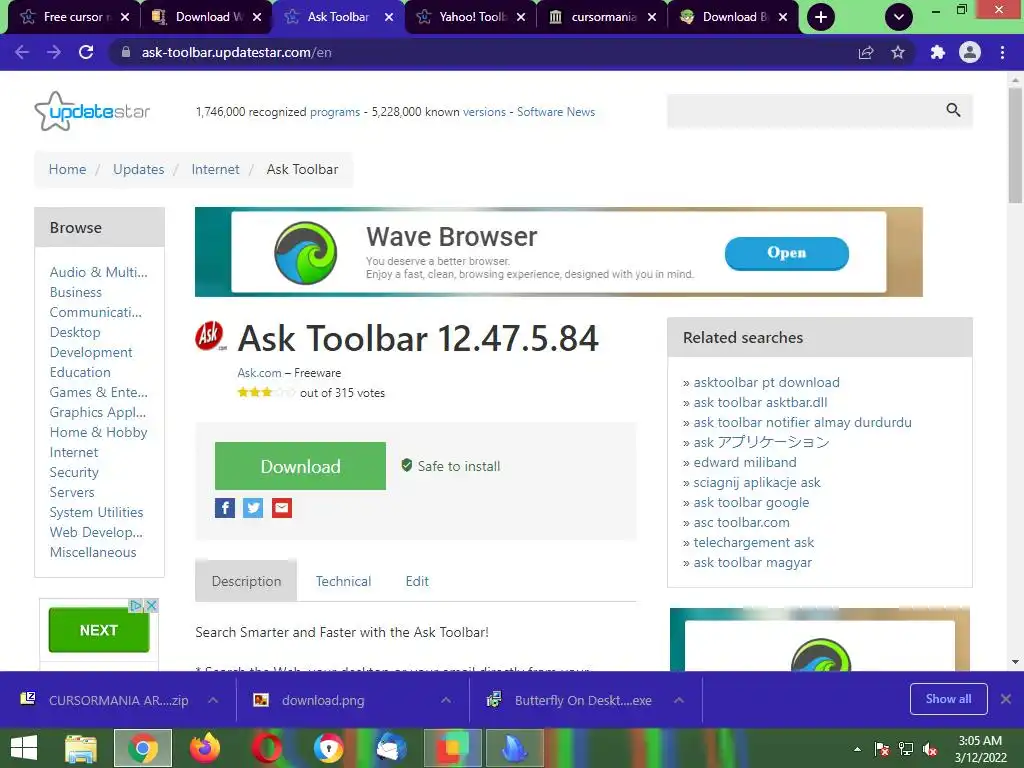Open the versions link in header
The image size is (1024, 768).
(x=484, y=112)
